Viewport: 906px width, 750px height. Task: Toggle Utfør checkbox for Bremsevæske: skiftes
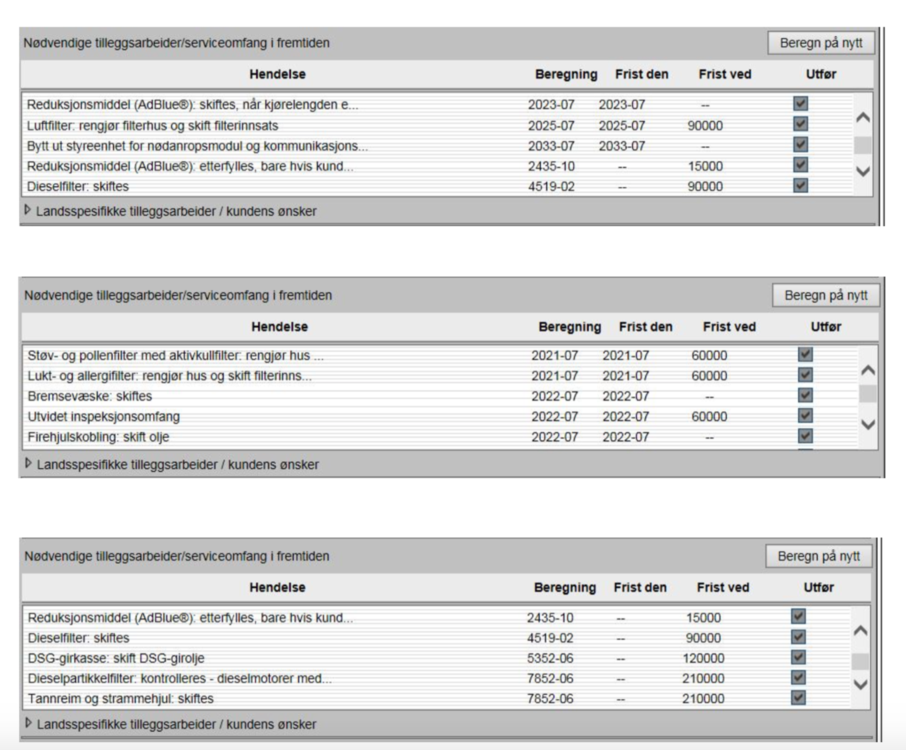tap(805, 395)
